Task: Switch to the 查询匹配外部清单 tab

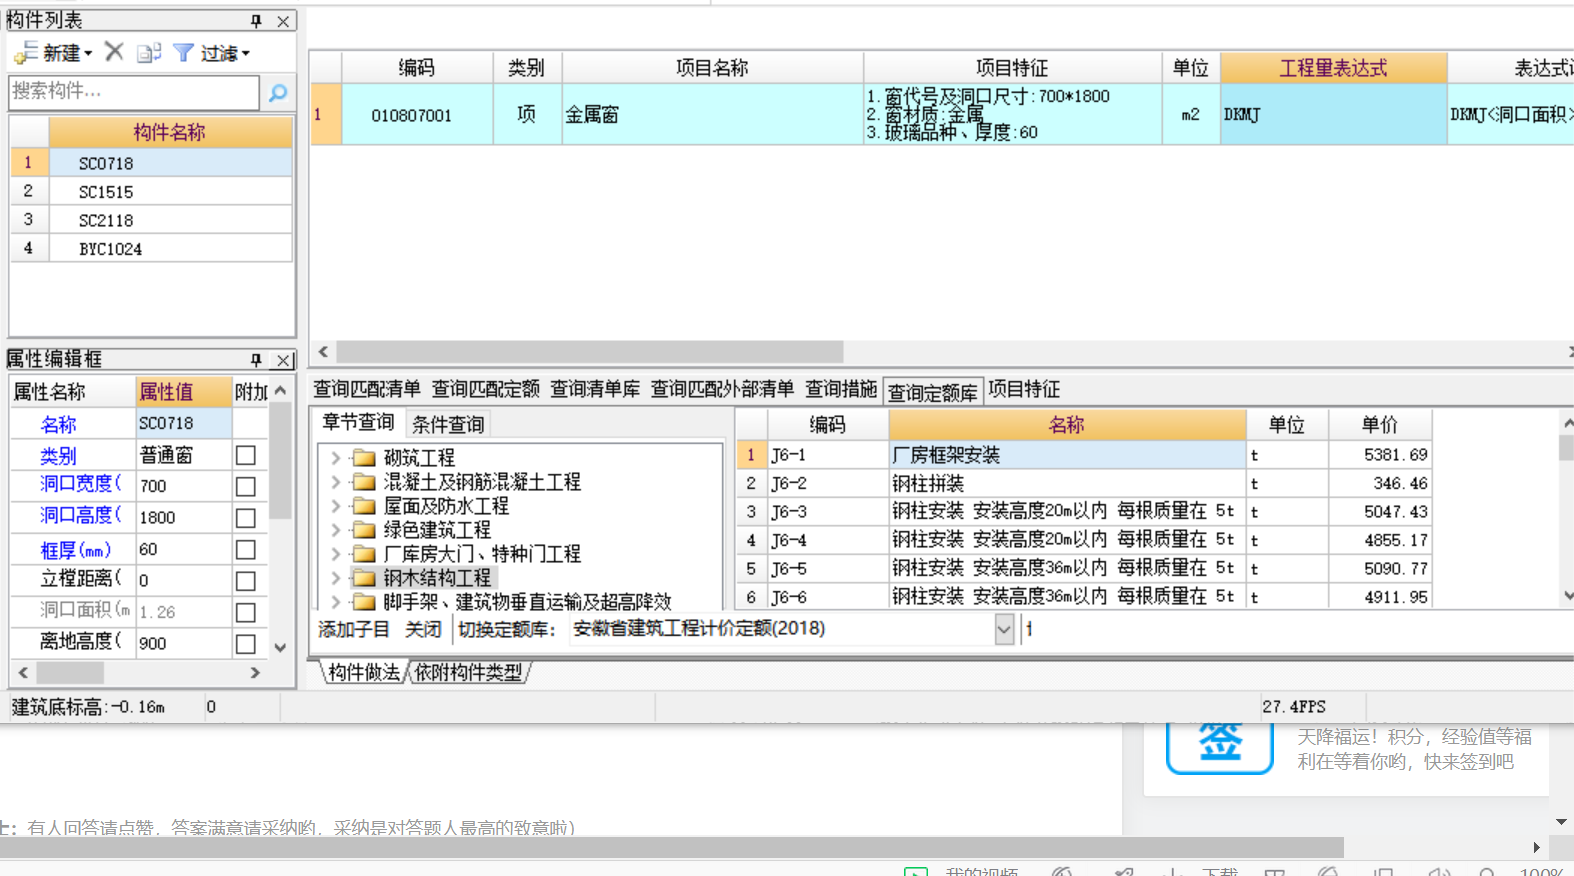Action: 722,389
